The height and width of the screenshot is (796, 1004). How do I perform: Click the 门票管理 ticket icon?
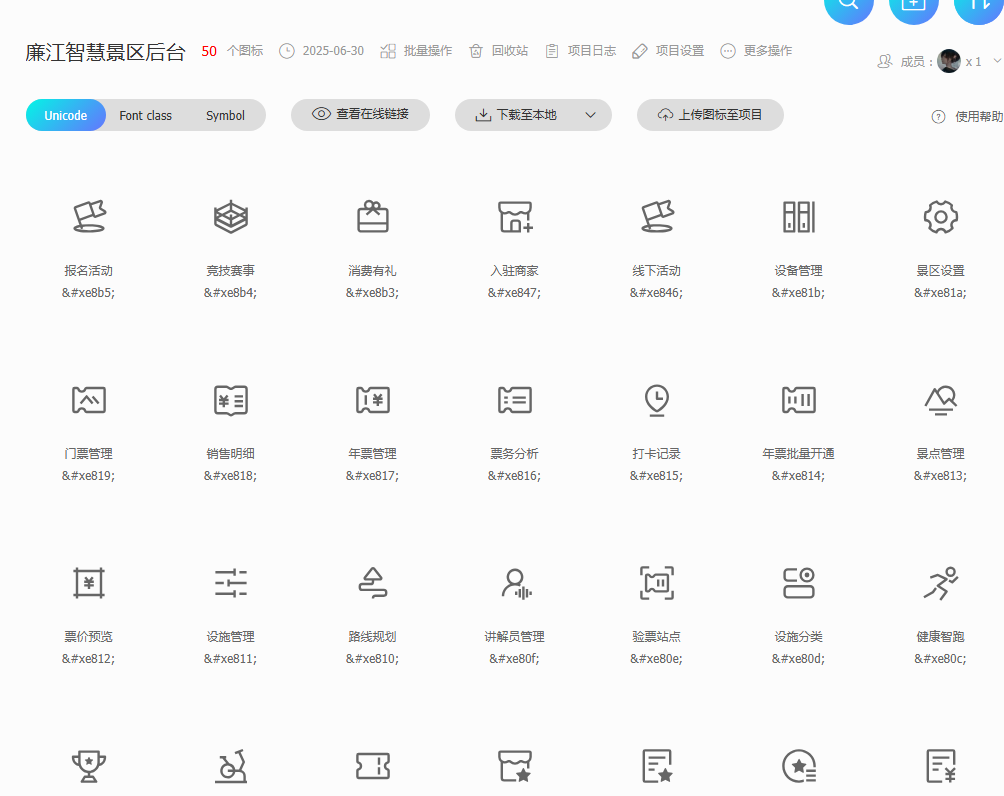89,400
